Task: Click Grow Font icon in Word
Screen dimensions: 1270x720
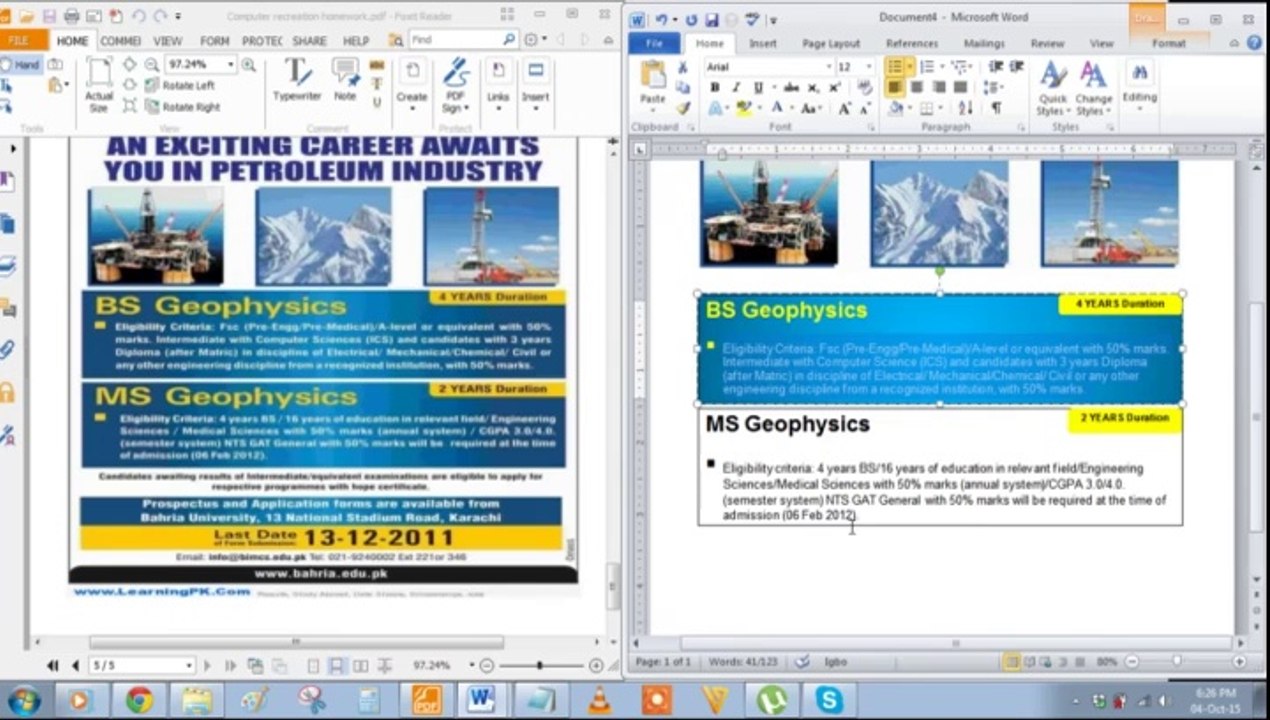Action: (x=845, y=108)
